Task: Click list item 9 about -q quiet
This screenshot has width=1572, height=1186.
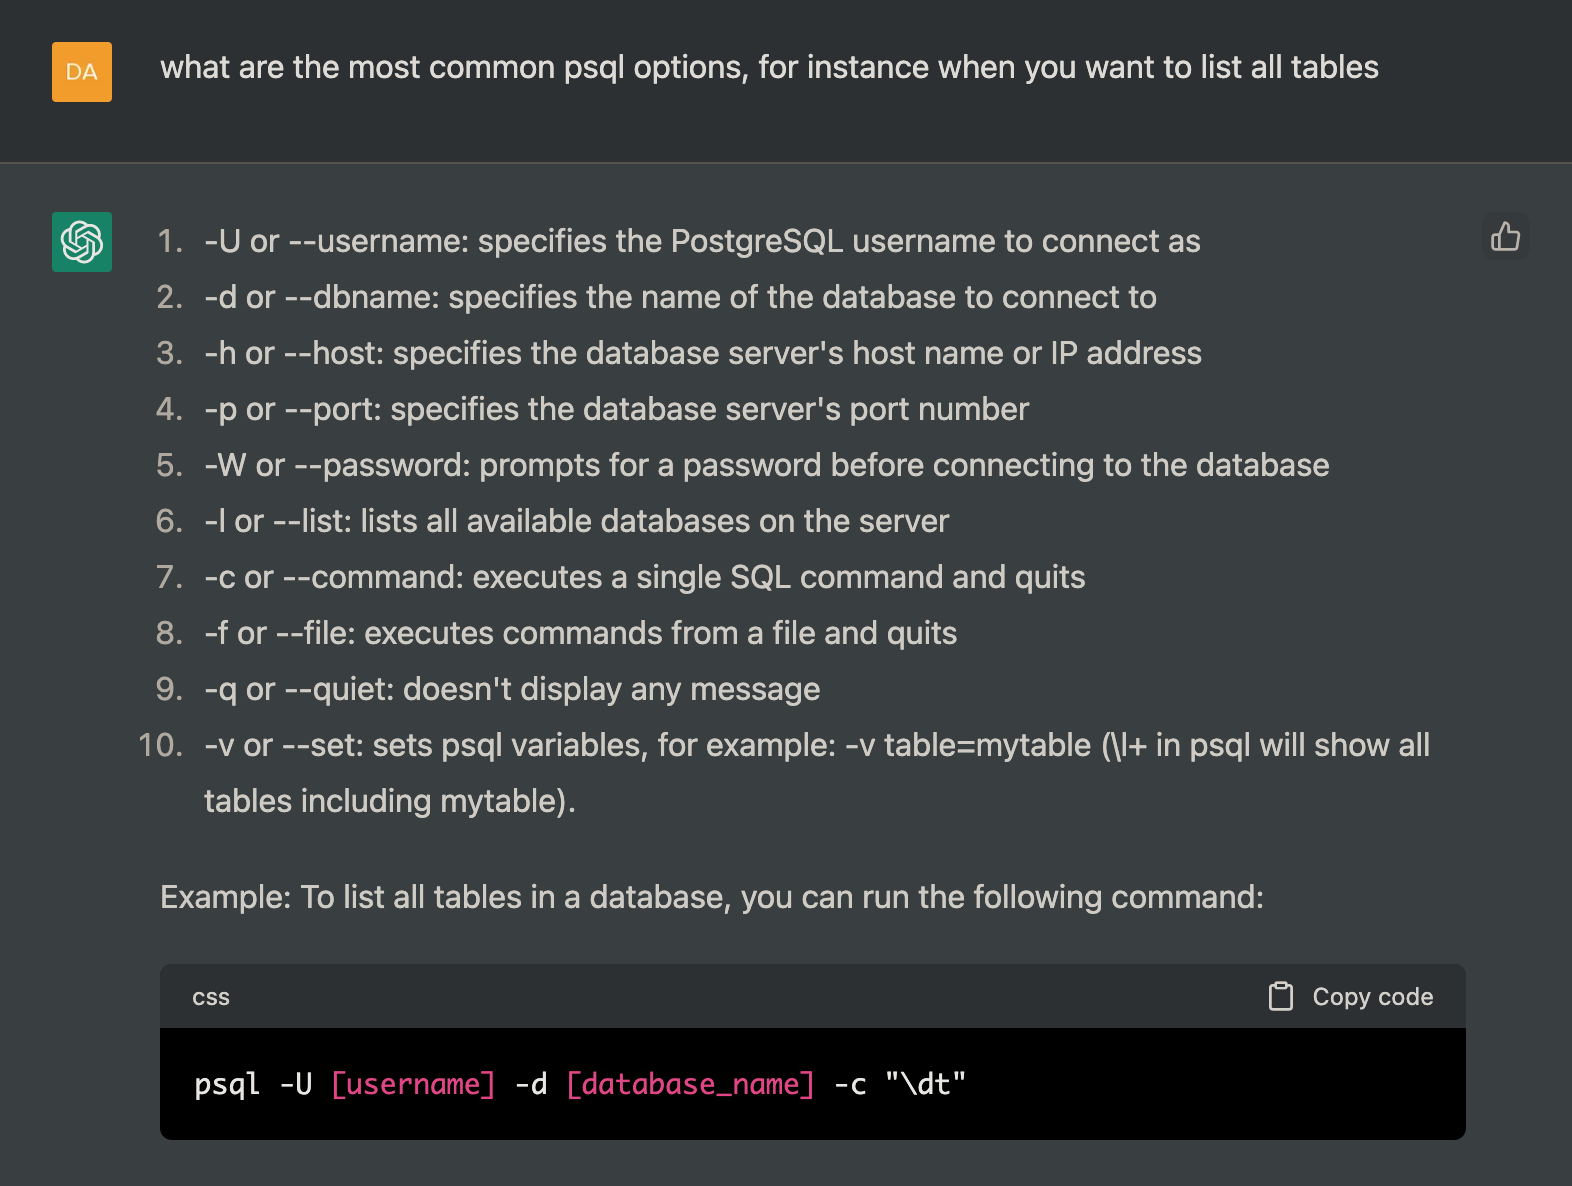Action: (512, 689)
